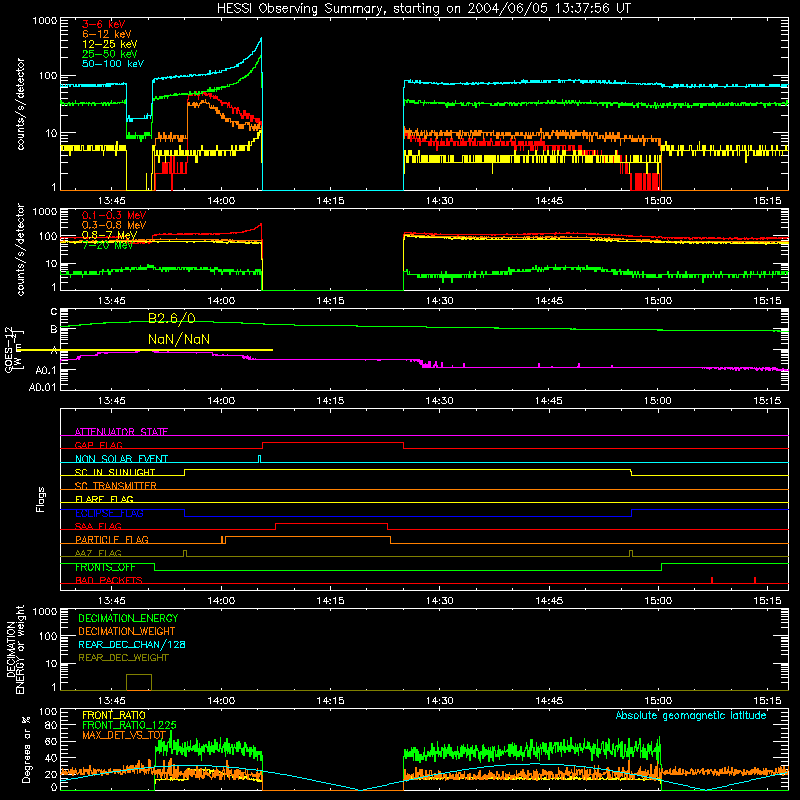Click the 15:00 tick label under flags panel
Screen dimensions: 800x800
(658, 601)
